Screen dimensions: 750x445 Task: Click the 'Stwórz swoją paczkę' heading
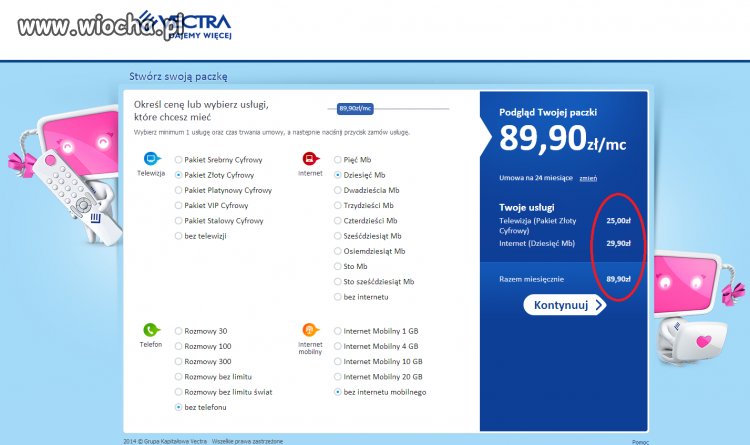point(178,77)
